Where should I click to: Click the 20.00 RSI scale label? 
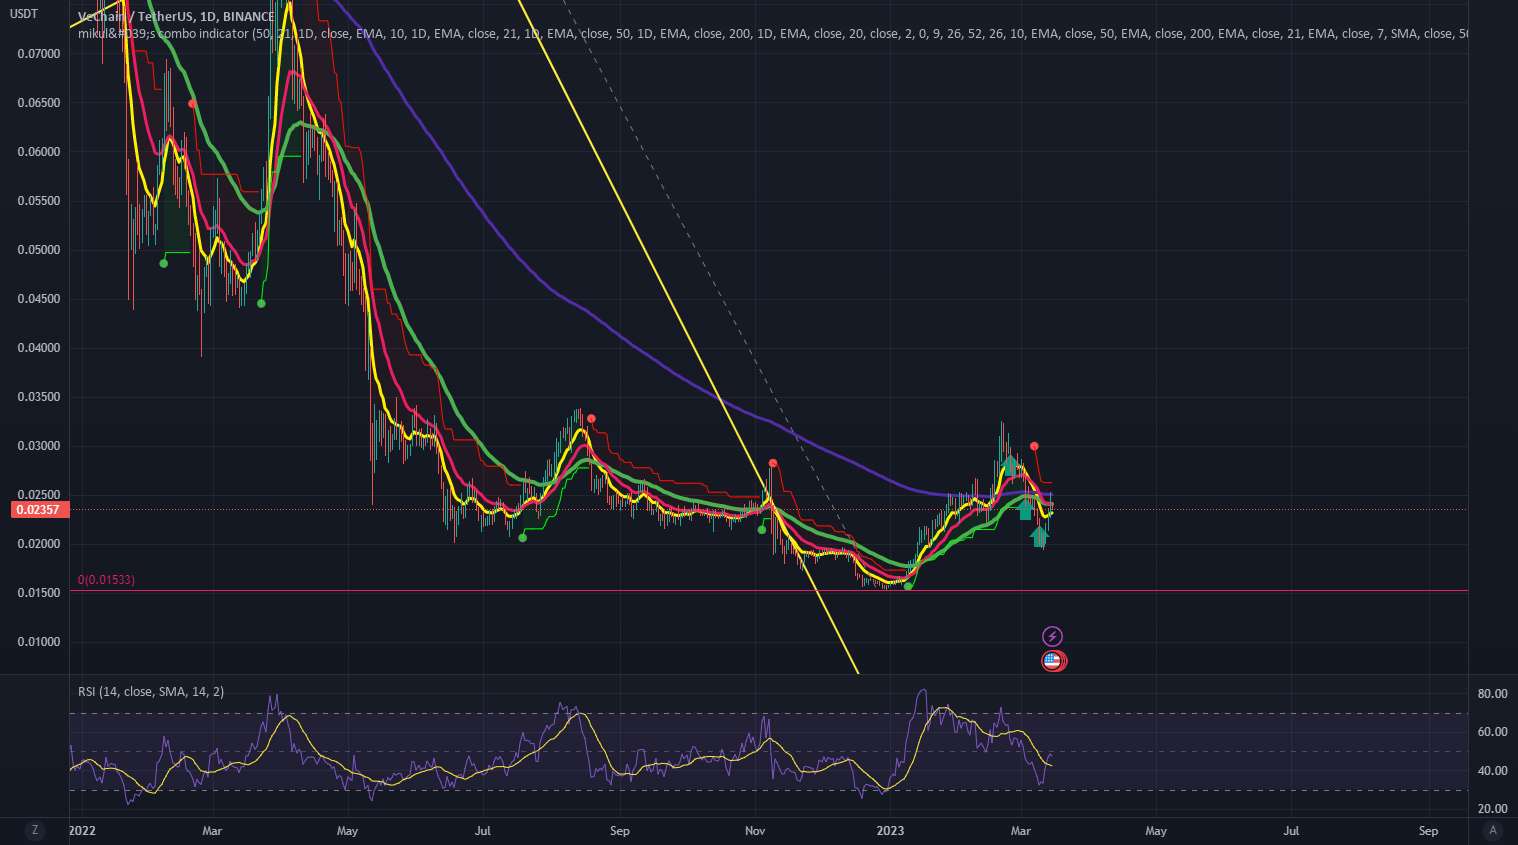click(x=1493, y=809)
